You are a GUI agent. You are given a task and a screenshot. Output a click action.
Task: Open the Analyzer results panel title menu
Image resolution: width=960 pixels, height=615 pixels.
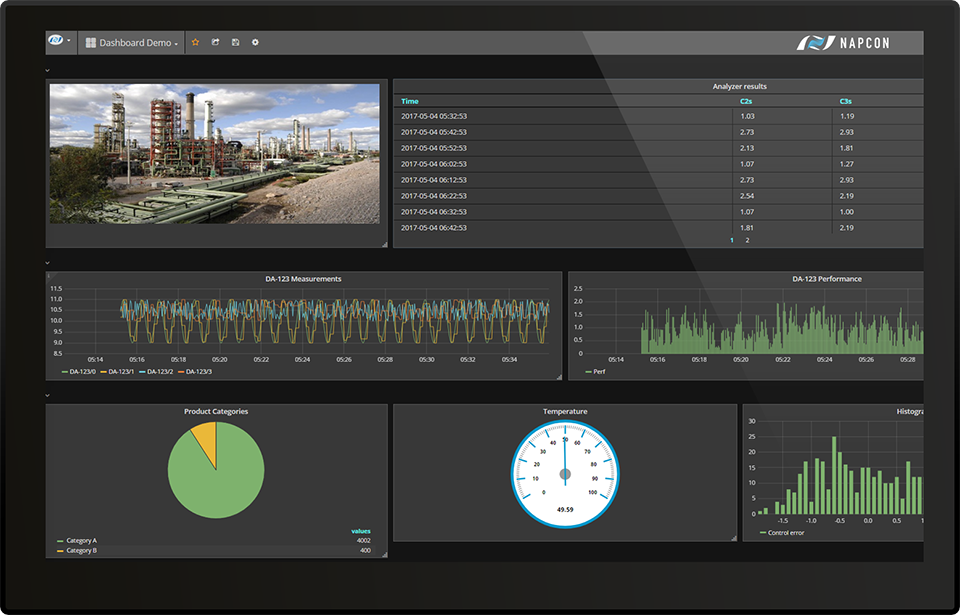(x=741, y=87)
